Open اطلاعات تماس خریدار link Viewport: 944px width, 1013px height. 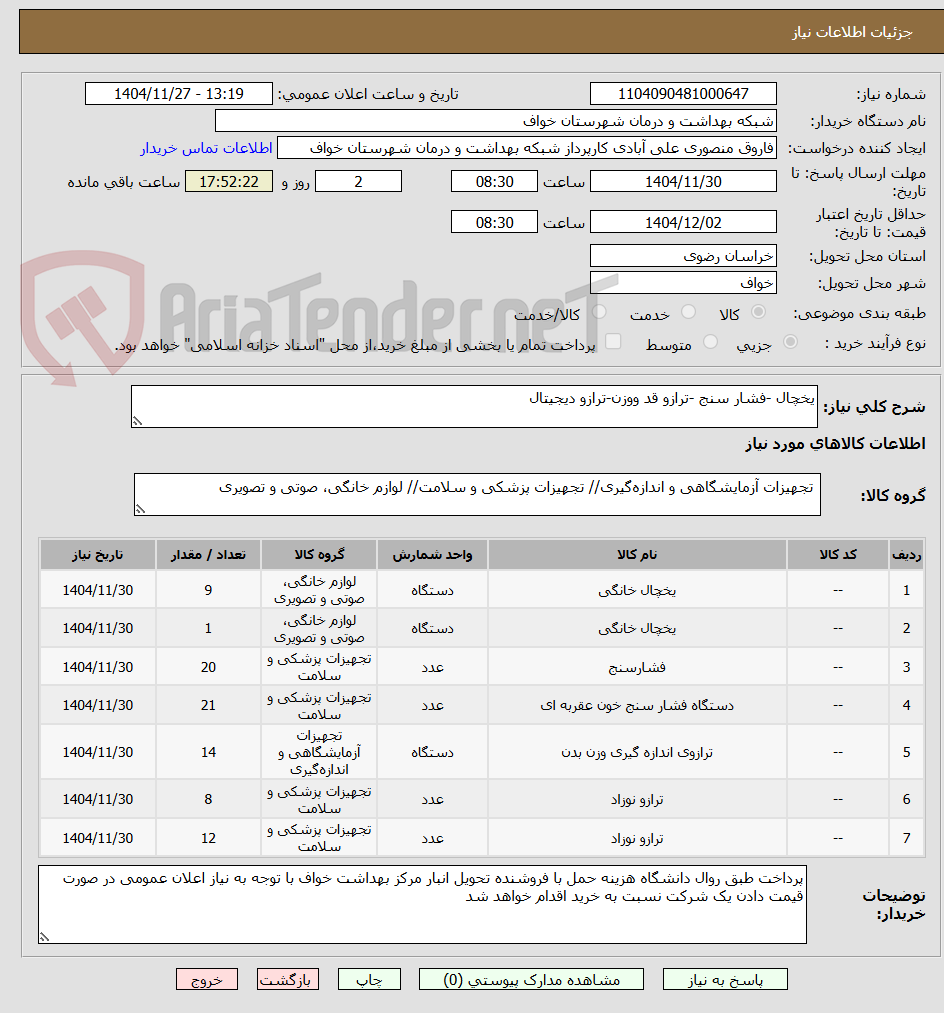click(x=206, y=148)
